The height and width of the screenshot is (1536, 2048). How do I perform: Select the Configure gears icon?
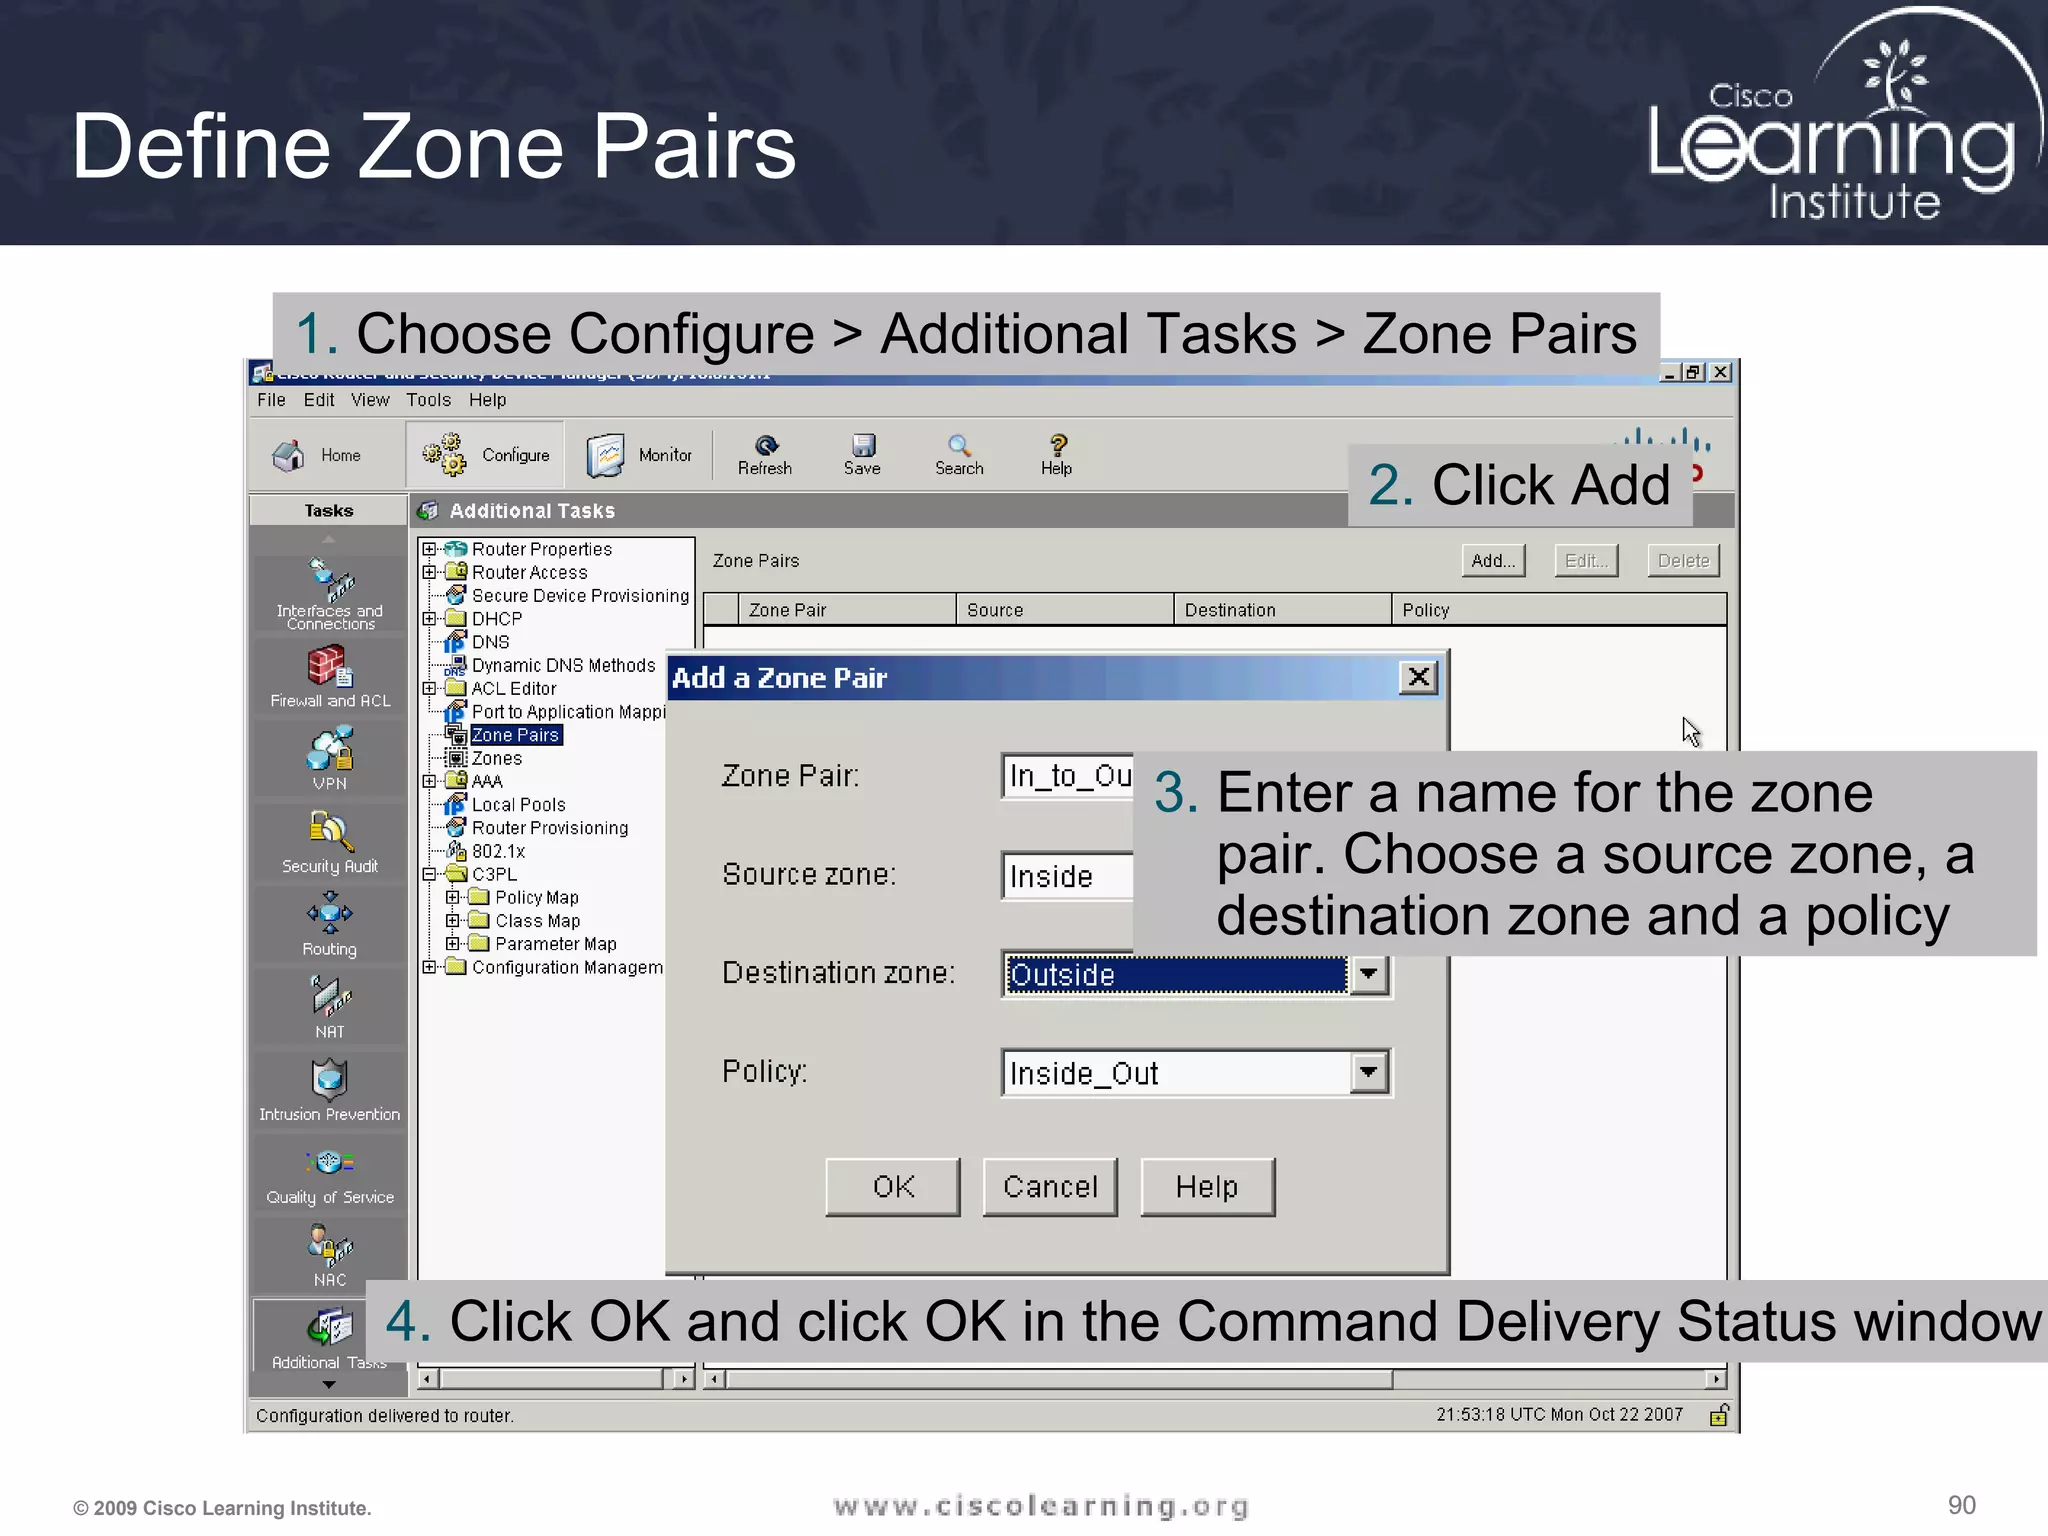point(444,454)
